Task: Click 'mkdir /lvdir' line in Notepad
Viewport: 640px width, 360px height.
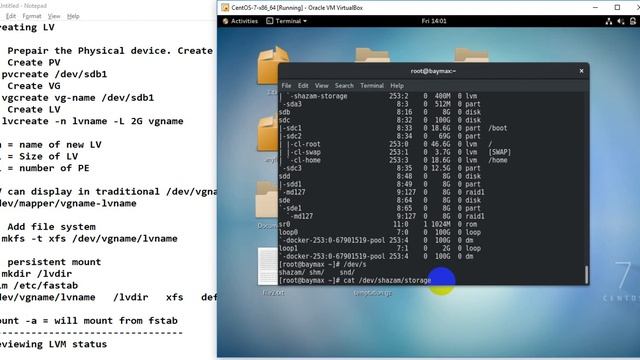Action: click(x=37, y=274)
